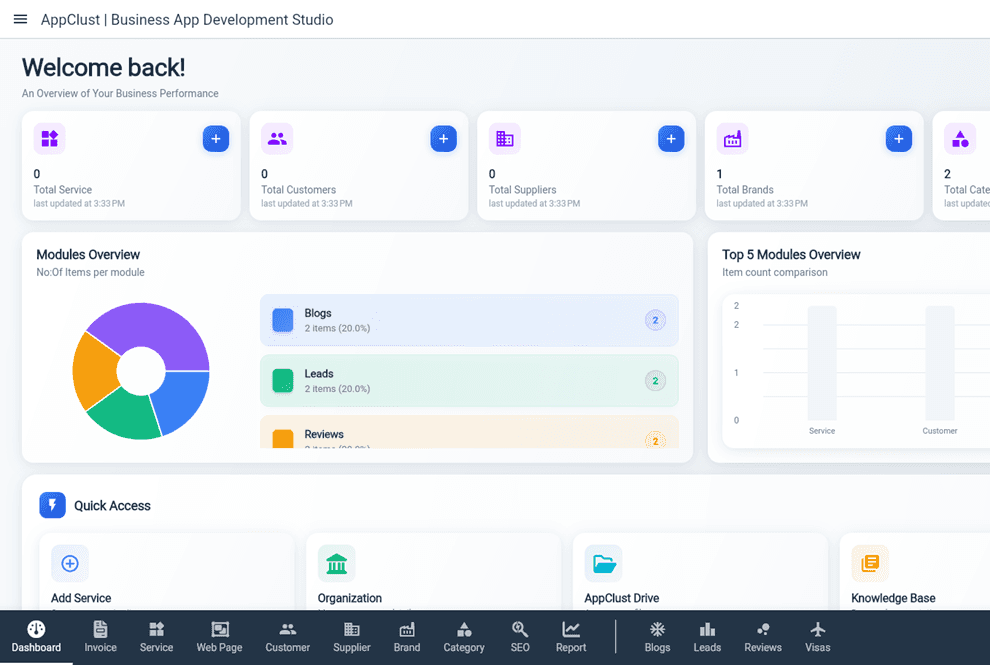
Task: Open the SEO tool in the bottom bar
Action: [x=520, y=637]
